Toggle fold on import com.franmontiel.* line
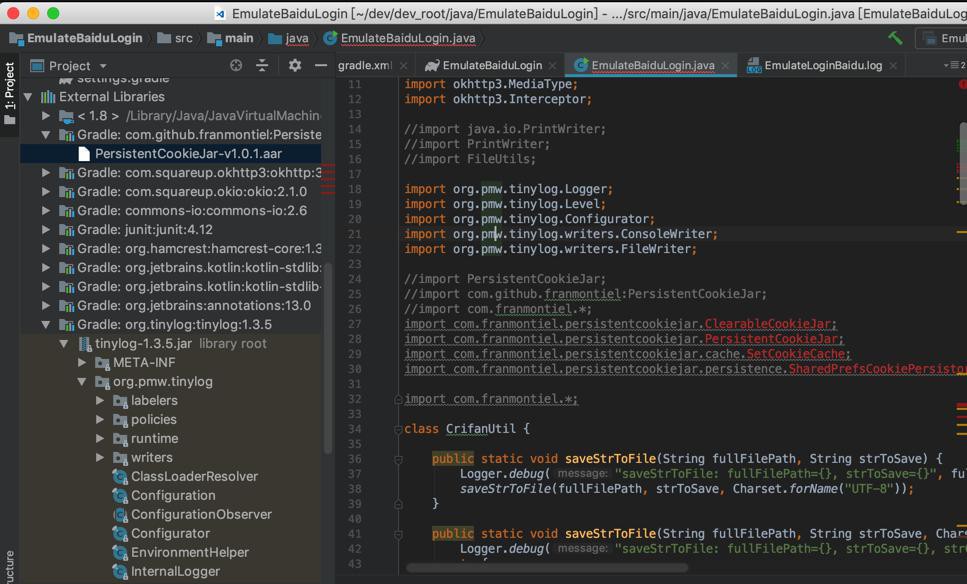The height and width of the screenshot is (584, 967). tap(398, 399)
